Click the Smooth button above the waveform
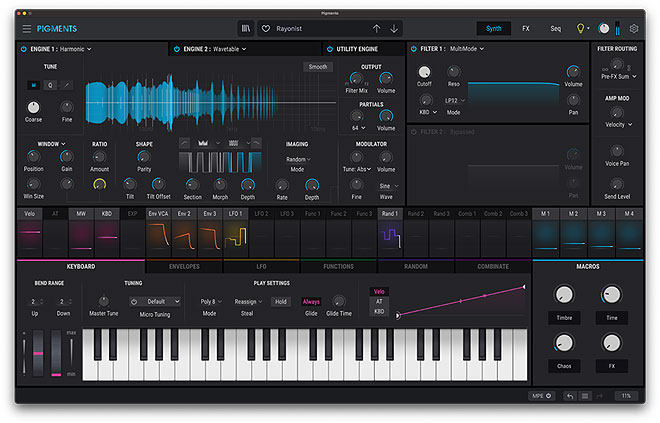This screenshot has height=423, width=660. 318,67
